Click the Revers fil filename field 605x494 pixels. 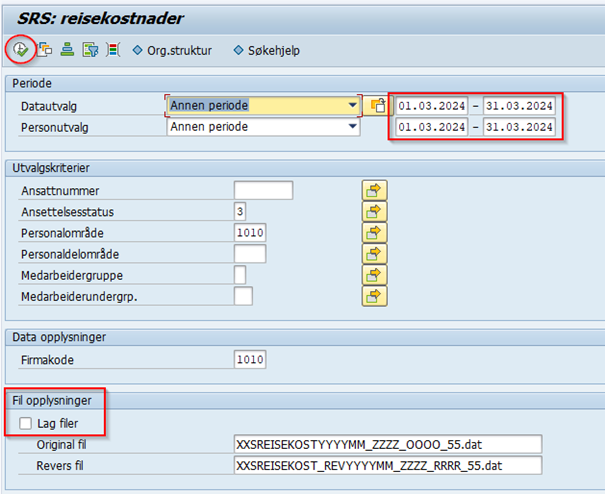(388, 465)
